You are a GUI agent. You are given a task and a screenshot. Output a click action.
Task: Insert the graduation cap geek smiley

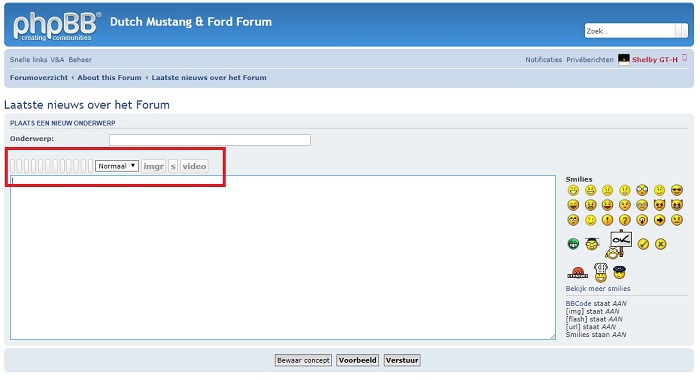[592, 243]
